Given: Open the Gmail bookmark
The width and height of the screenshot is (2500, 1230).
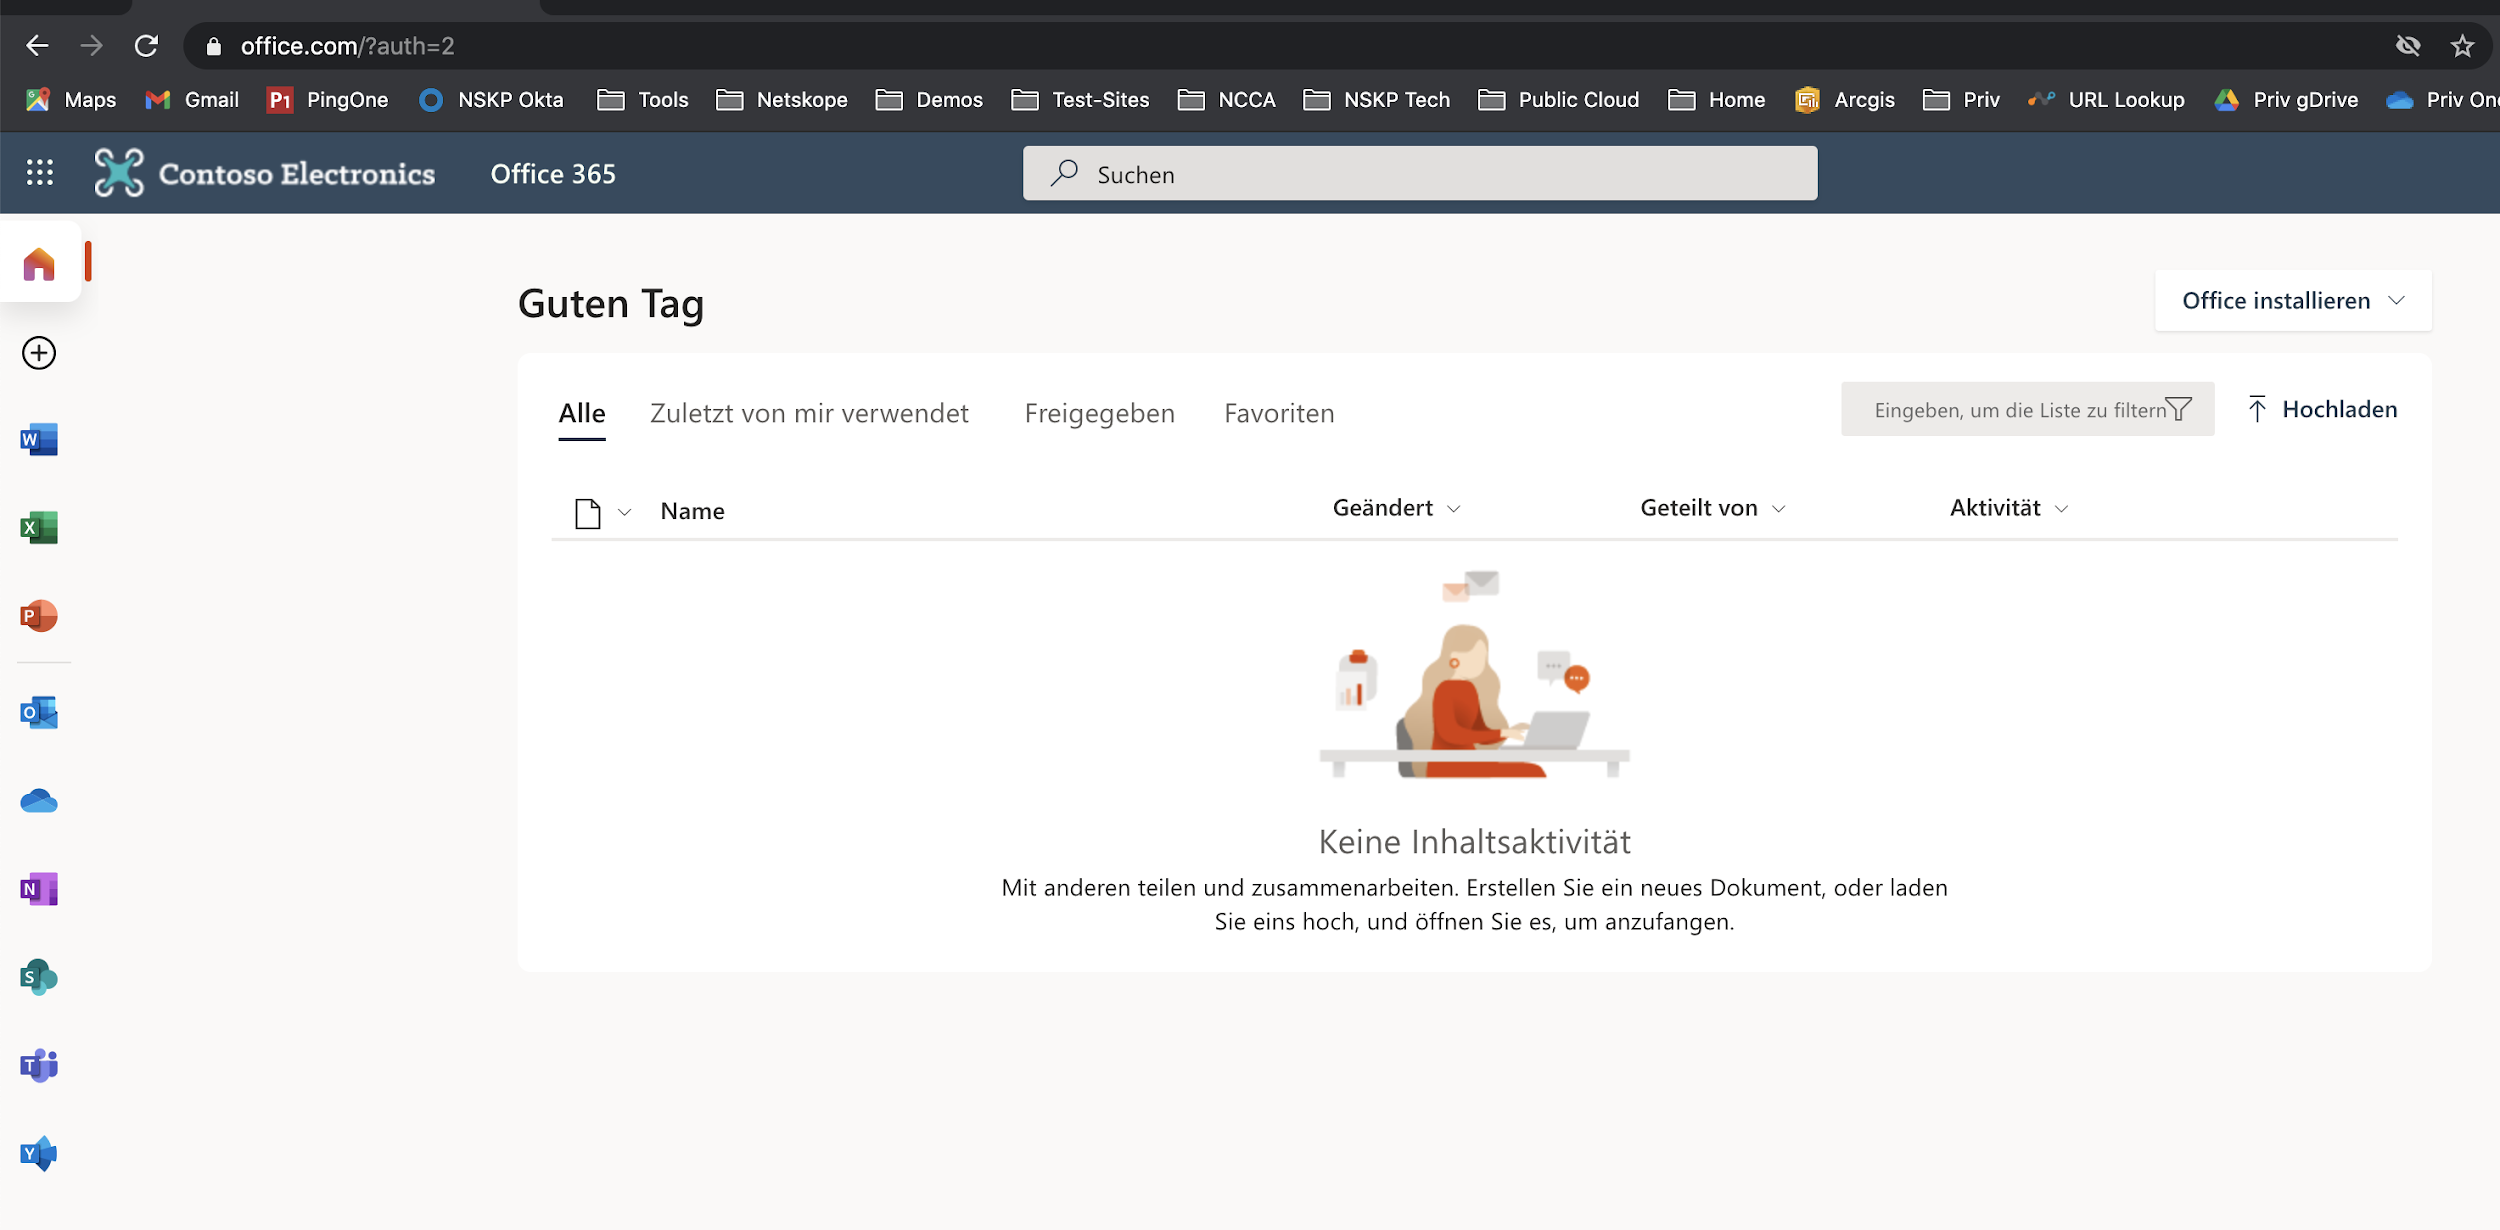Looking at the screenshot, I should pyautogui.click(x=192, y=100).
